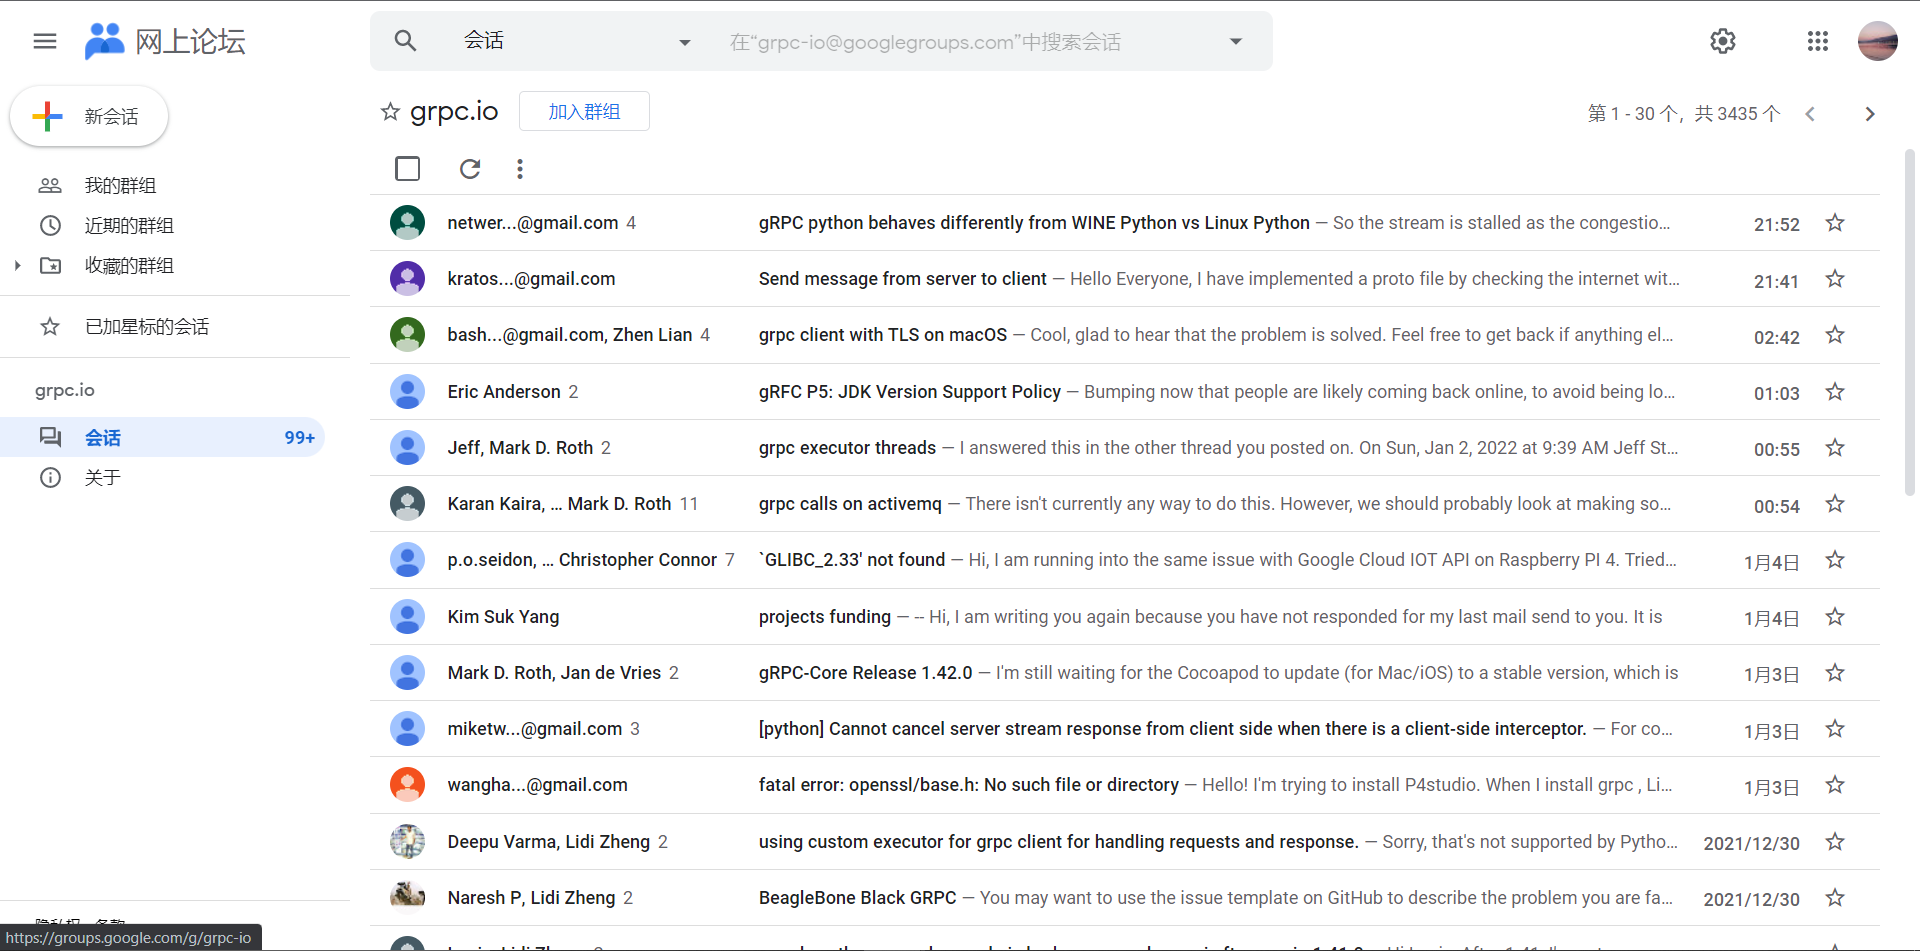Select the 会话 tab with 99+ badge
This screenshot has height=951, width=1920.
pos(162,437)
